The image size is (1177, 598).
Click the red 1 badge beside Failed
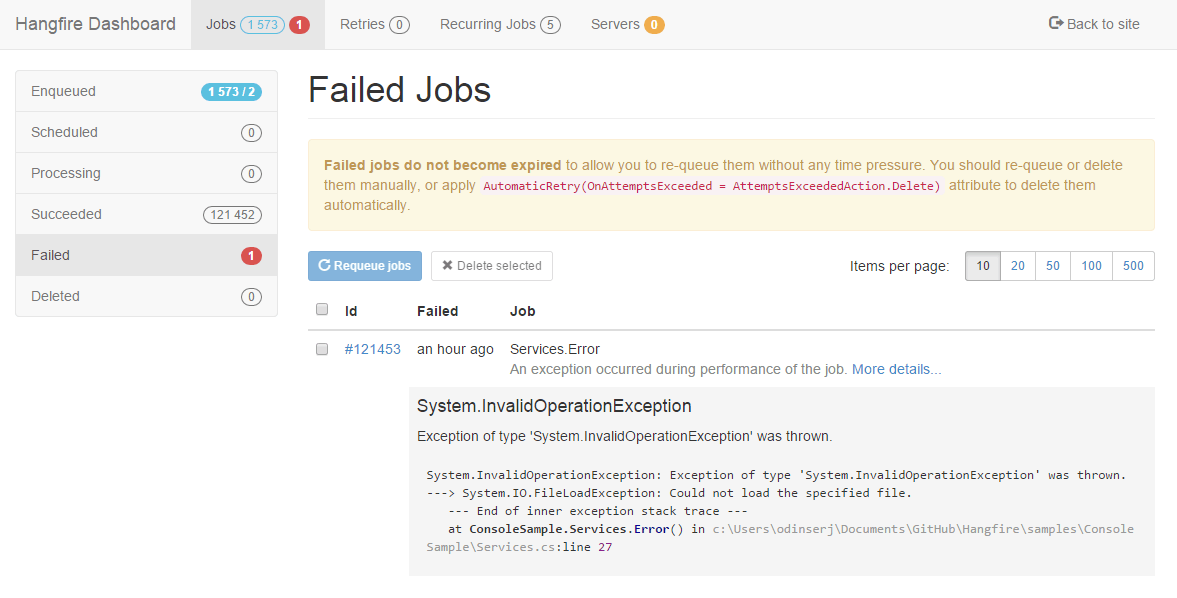tap(251, 256)
